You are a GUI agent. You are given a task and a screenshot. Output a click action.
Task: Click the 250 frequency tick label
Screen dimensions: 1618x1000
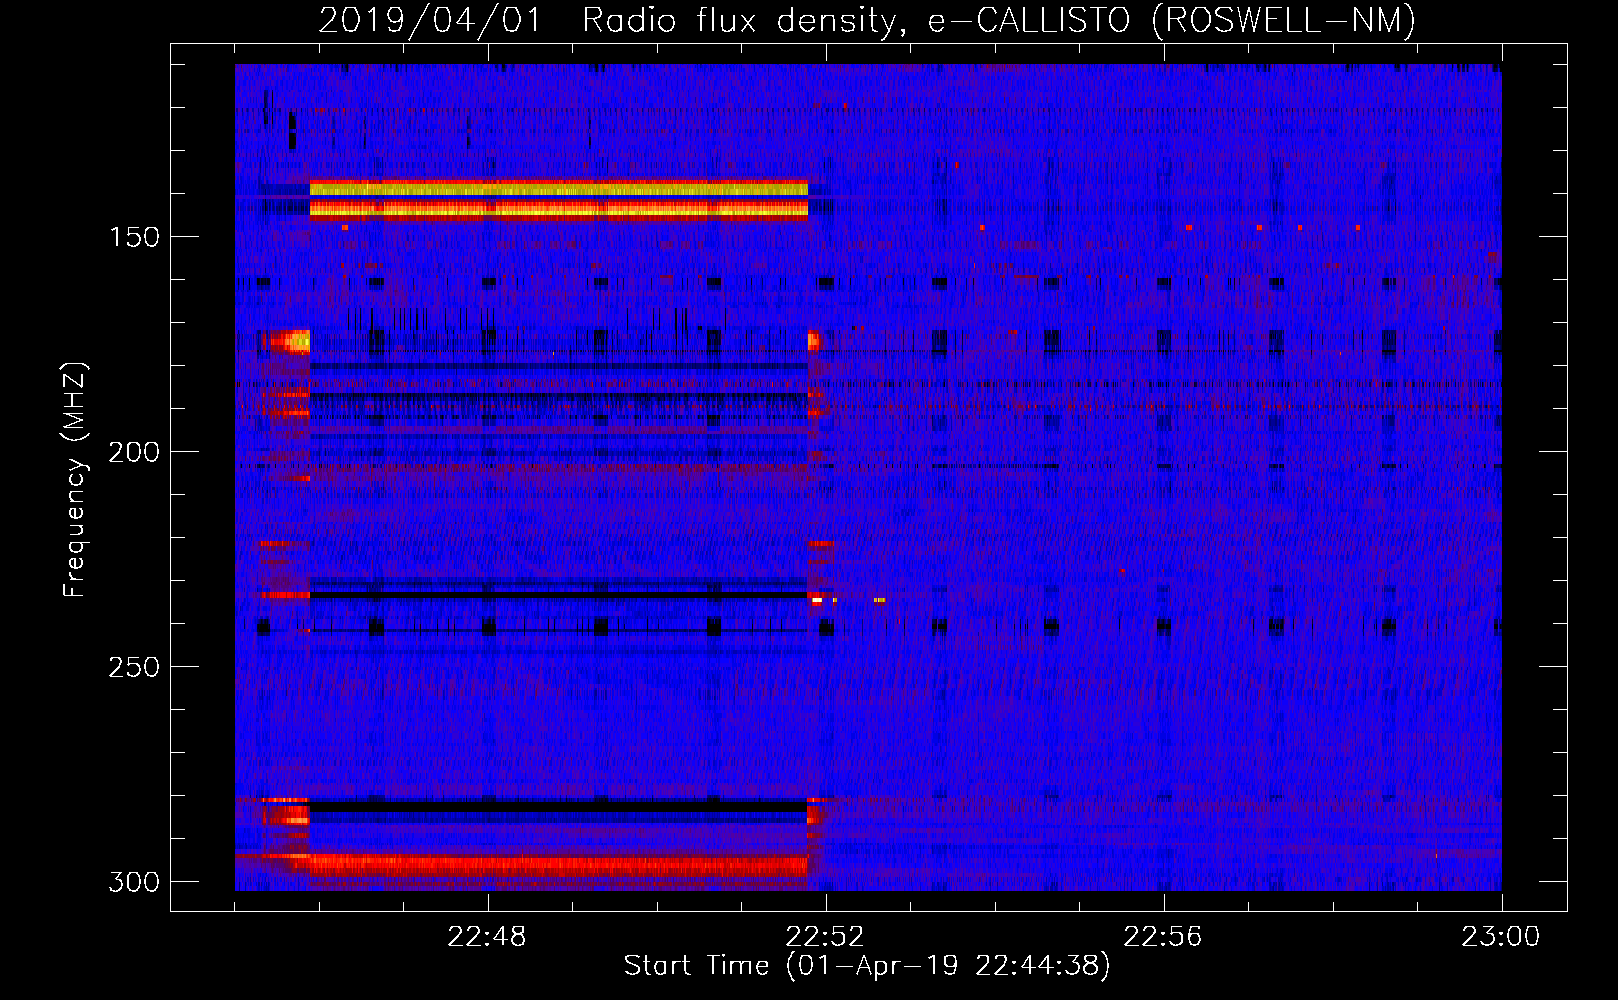[x=134, y=667]
